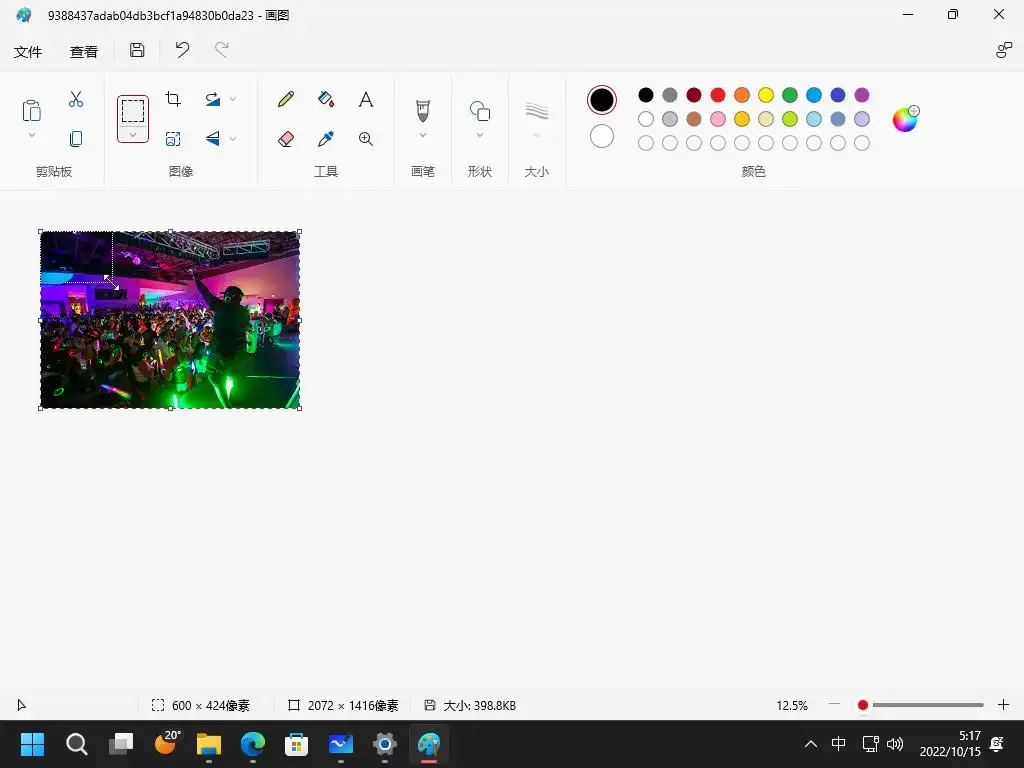Cut selection with scissors icon

[76, 99]
